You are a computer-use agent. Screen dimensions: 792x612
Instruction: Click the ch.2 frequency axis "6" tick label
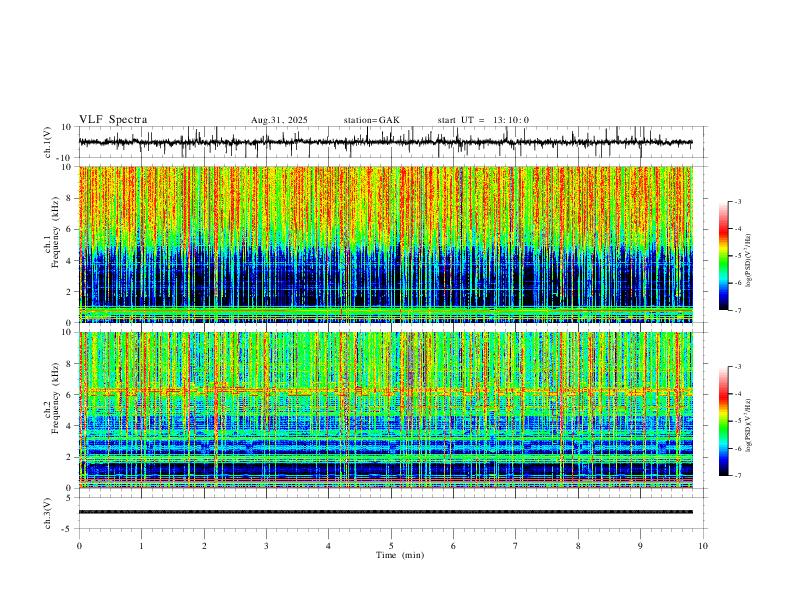point(70,394)
